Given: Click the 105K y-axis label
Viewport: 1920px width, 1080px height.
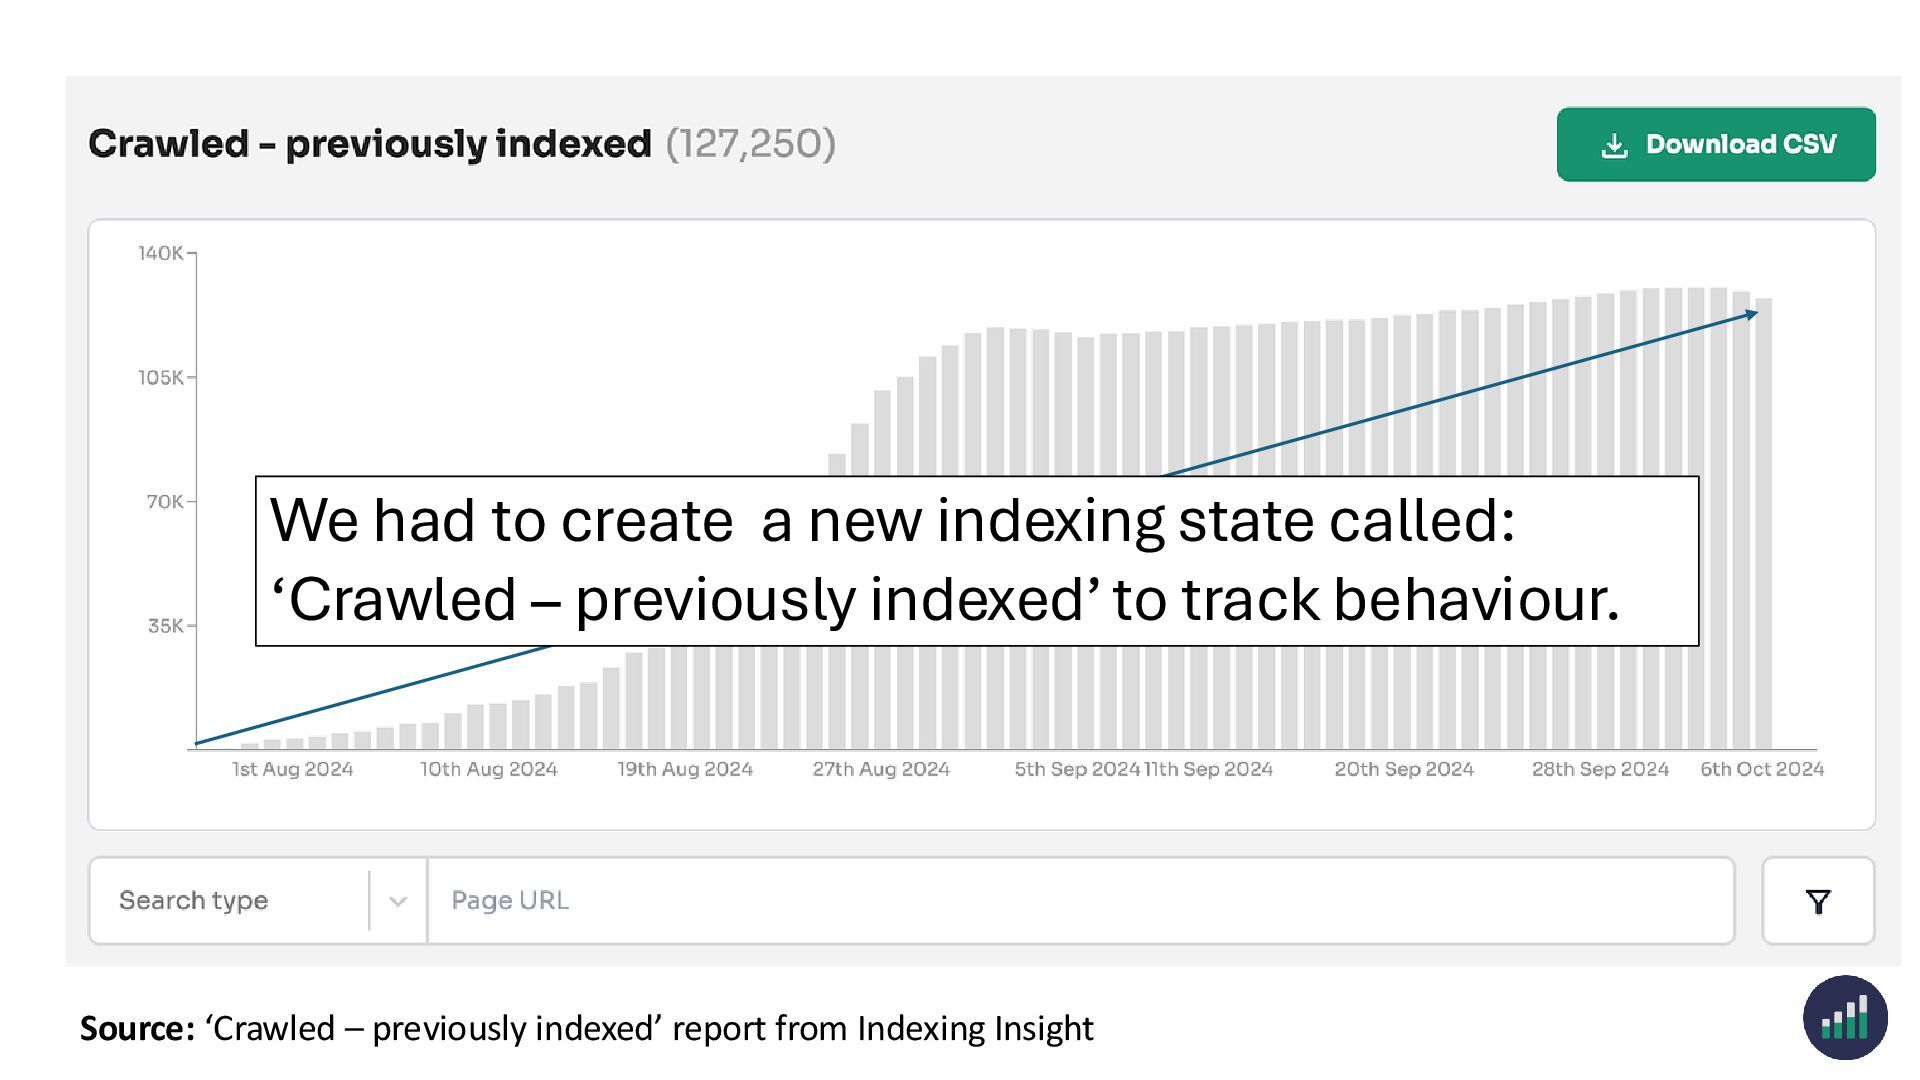Looking at the screenshot, I should [x=160, y=377].
